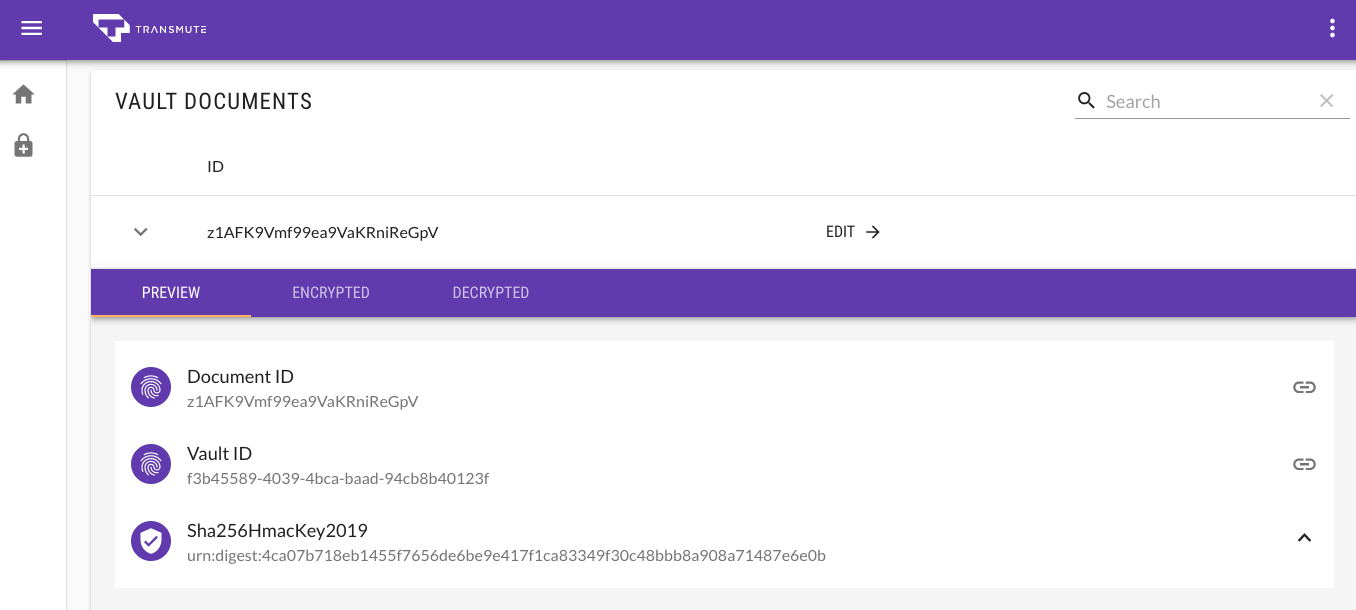This screenshot has width=1356, height=610.
Task: Click the Vault ID link icon
Action: (1304, 464)
